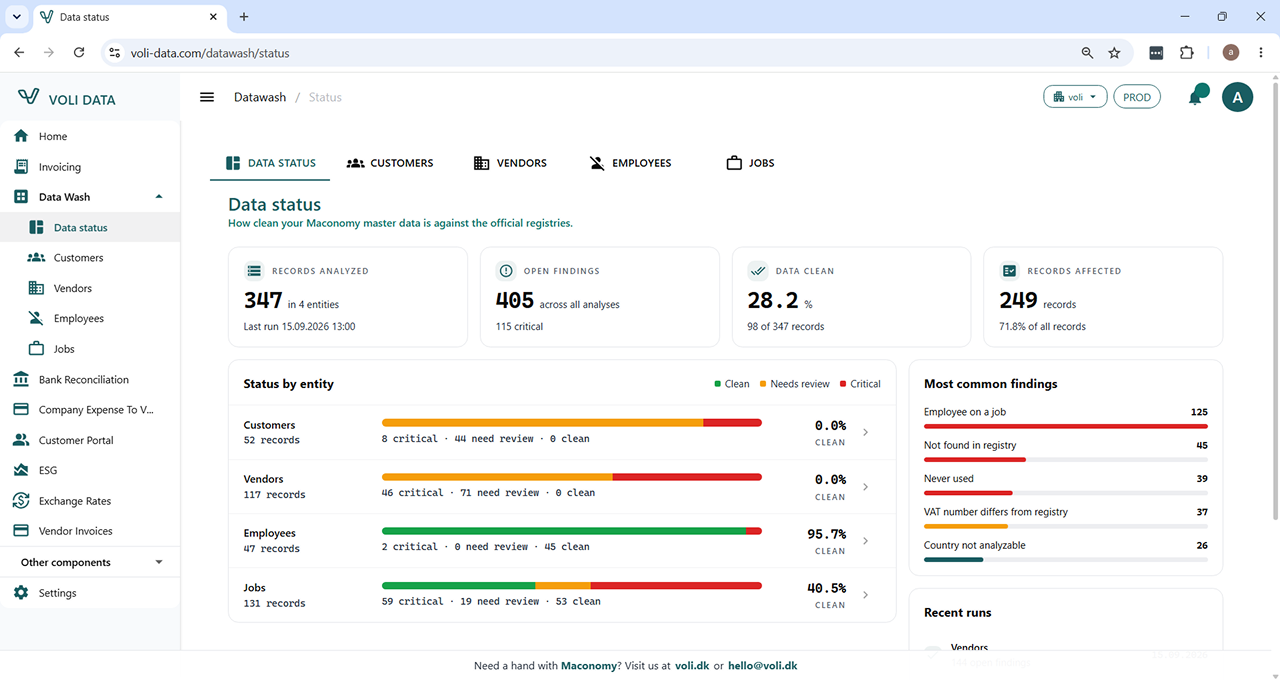Viewport: 1280px width, 680px height.
Task: Open the voli.dk footer link
Action: click(x=692, y=665)
